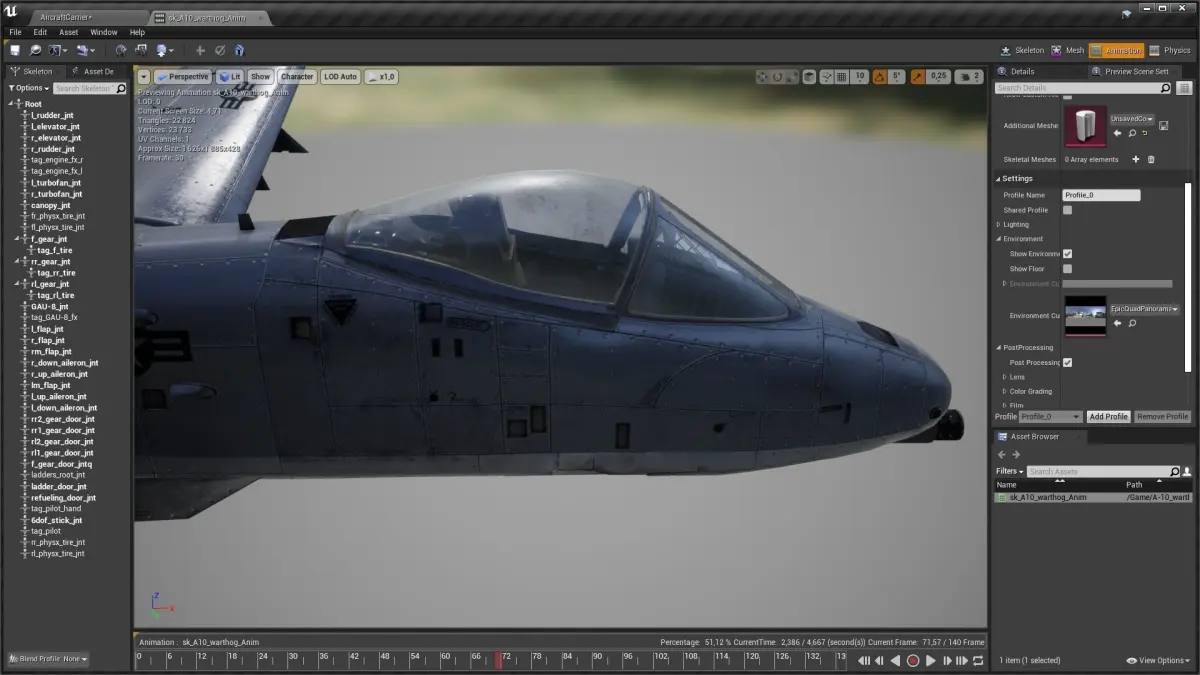Toggle rotation snapping angle icon
This screenshot has width=1200, height=675.
pos(880,76)
